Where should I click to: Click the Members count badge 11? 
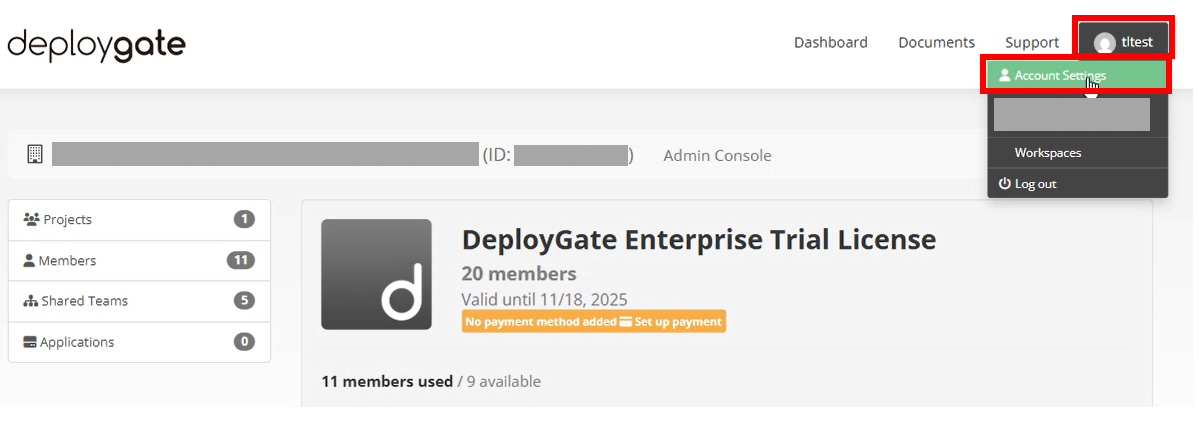(x=241, y=261)
